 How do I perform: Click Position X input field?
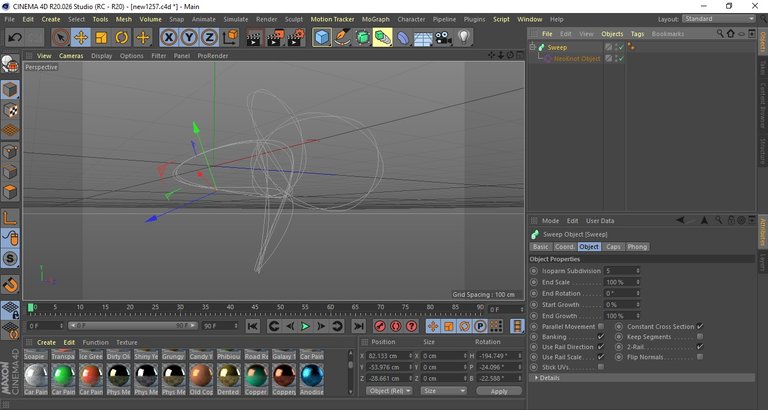389,356
